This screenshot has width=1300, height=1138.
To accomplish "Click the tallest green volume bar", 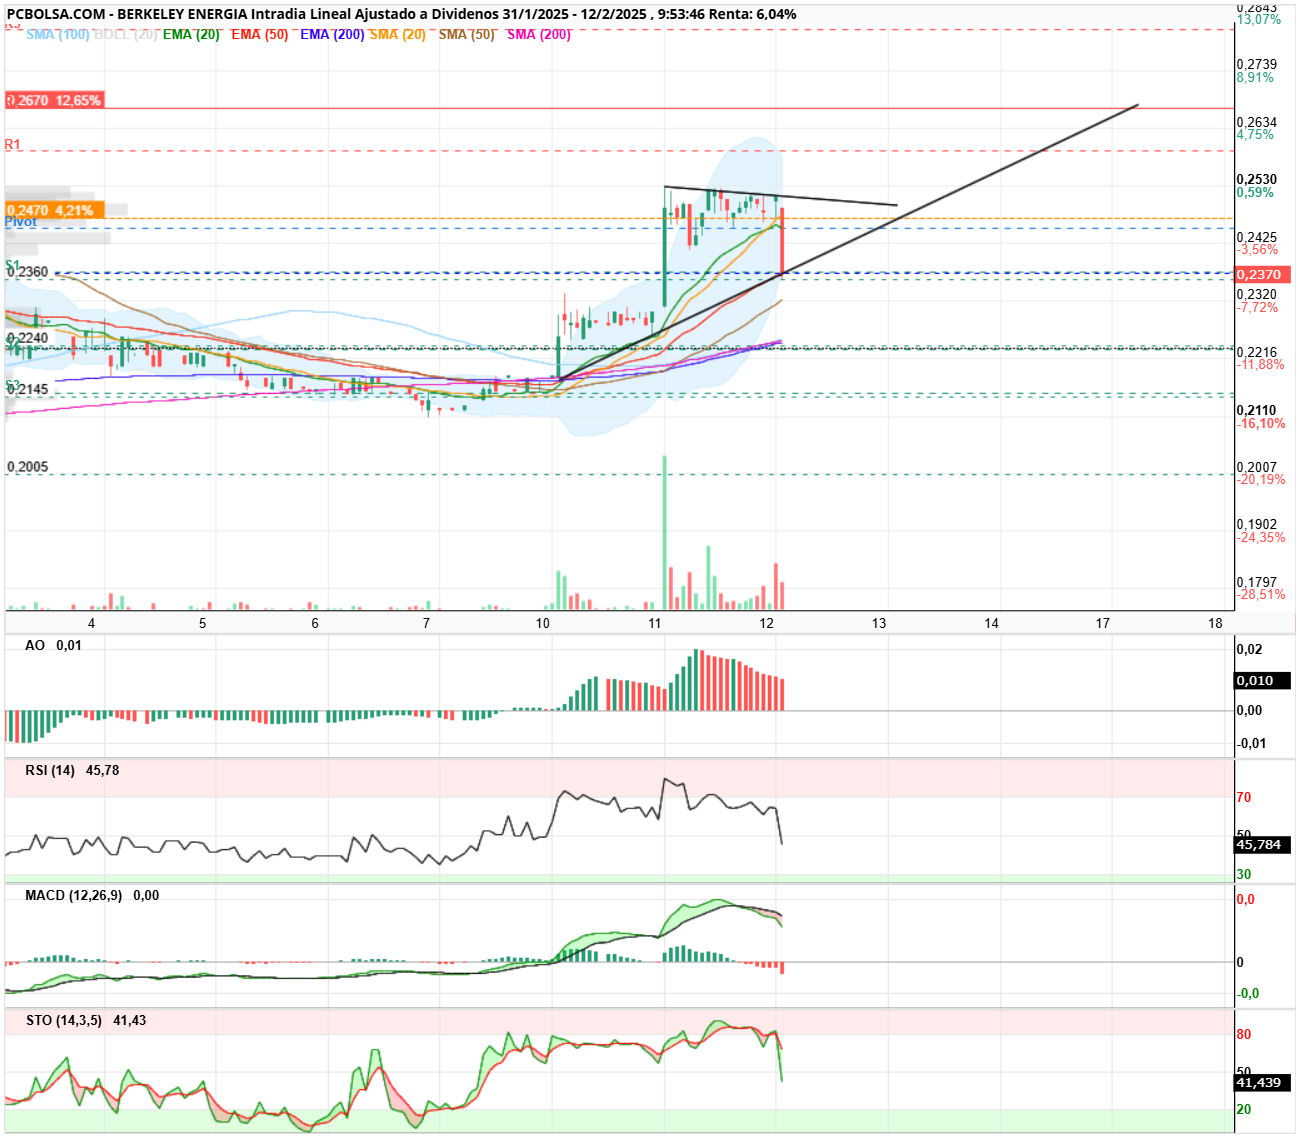I will coord(664,532).
